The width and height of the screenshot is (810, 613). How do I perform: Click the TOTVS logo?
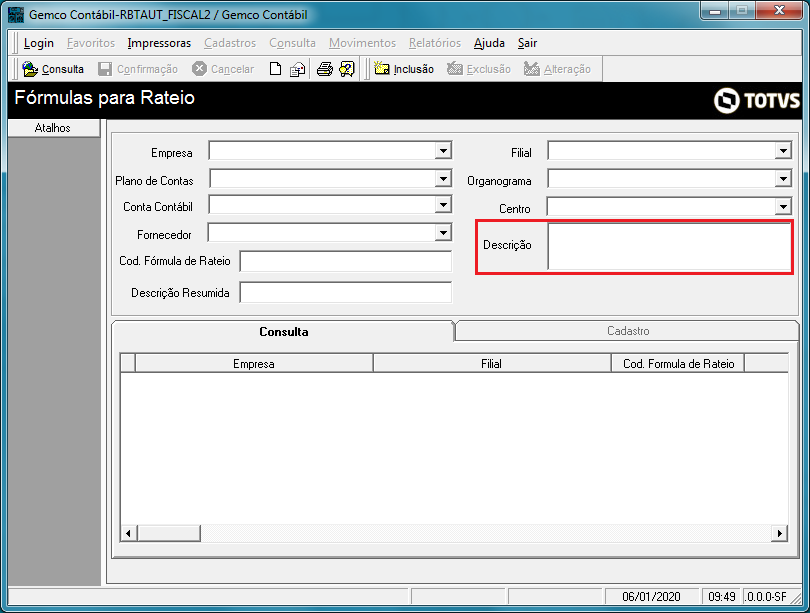(x=757, y=100)
